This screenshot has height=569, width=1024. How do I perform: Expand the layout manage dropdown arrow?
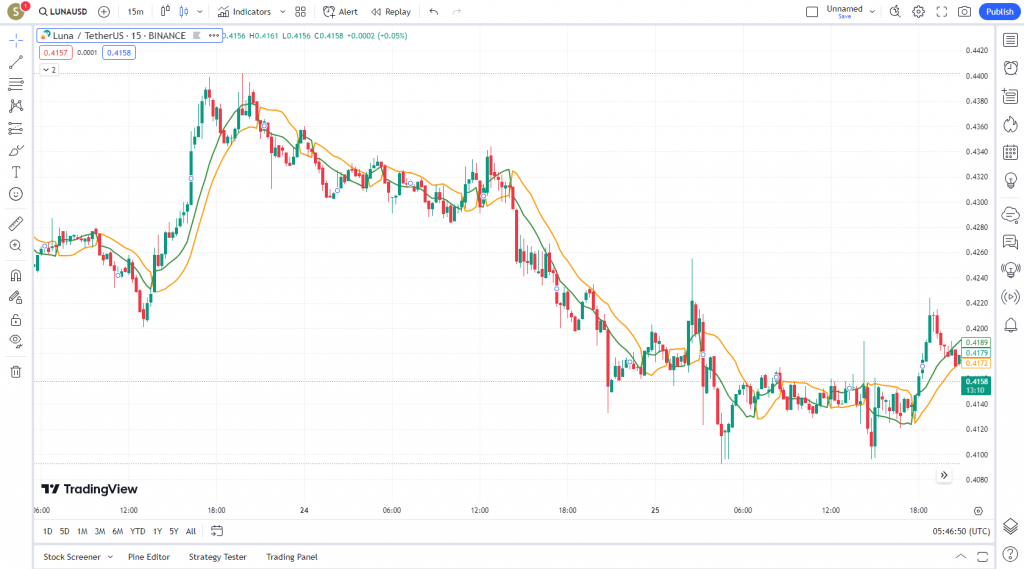tap(872, 12)
